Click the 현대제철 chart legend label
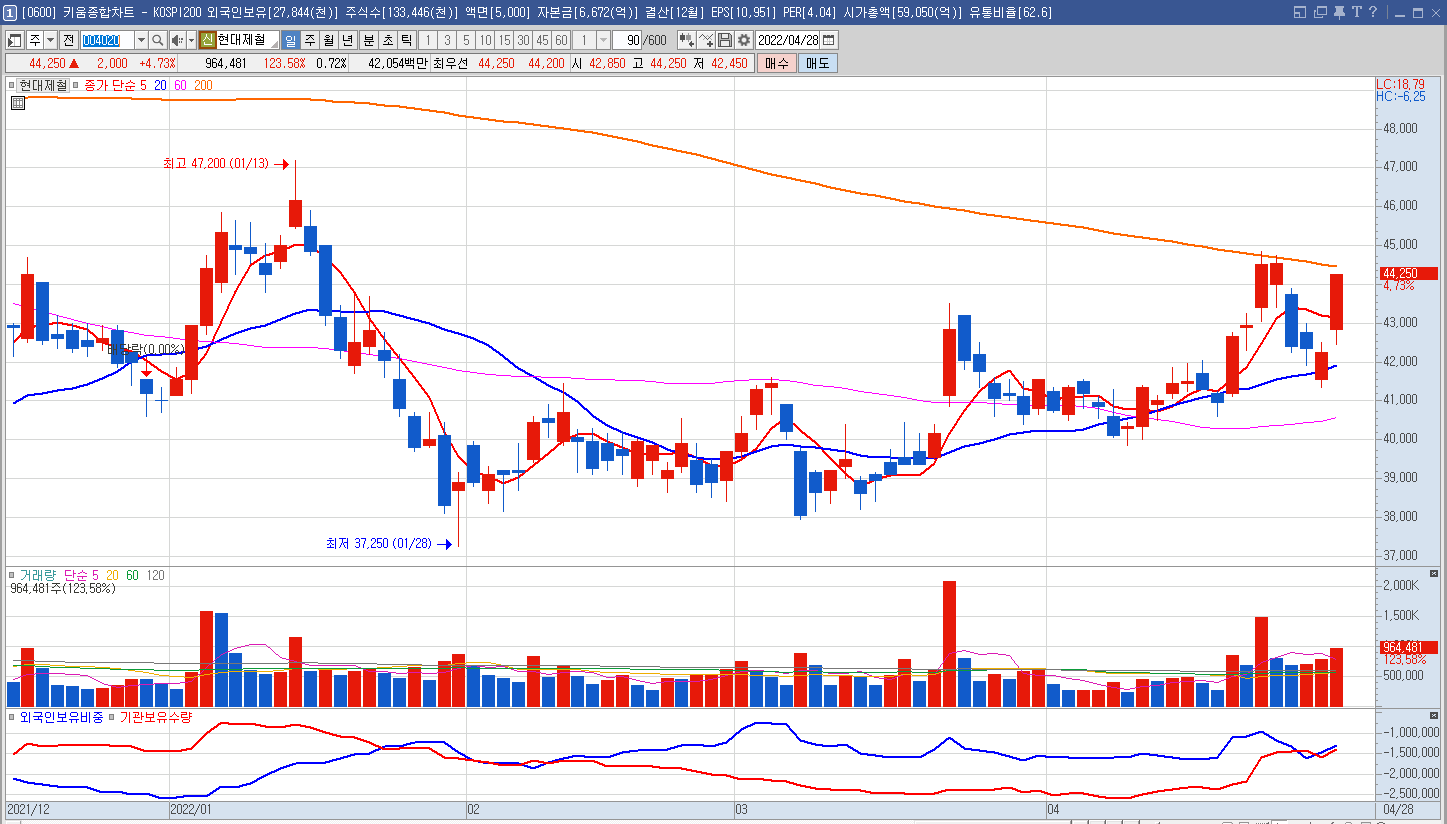Screen dimensions: 1447x824 [x=43, y=85]
